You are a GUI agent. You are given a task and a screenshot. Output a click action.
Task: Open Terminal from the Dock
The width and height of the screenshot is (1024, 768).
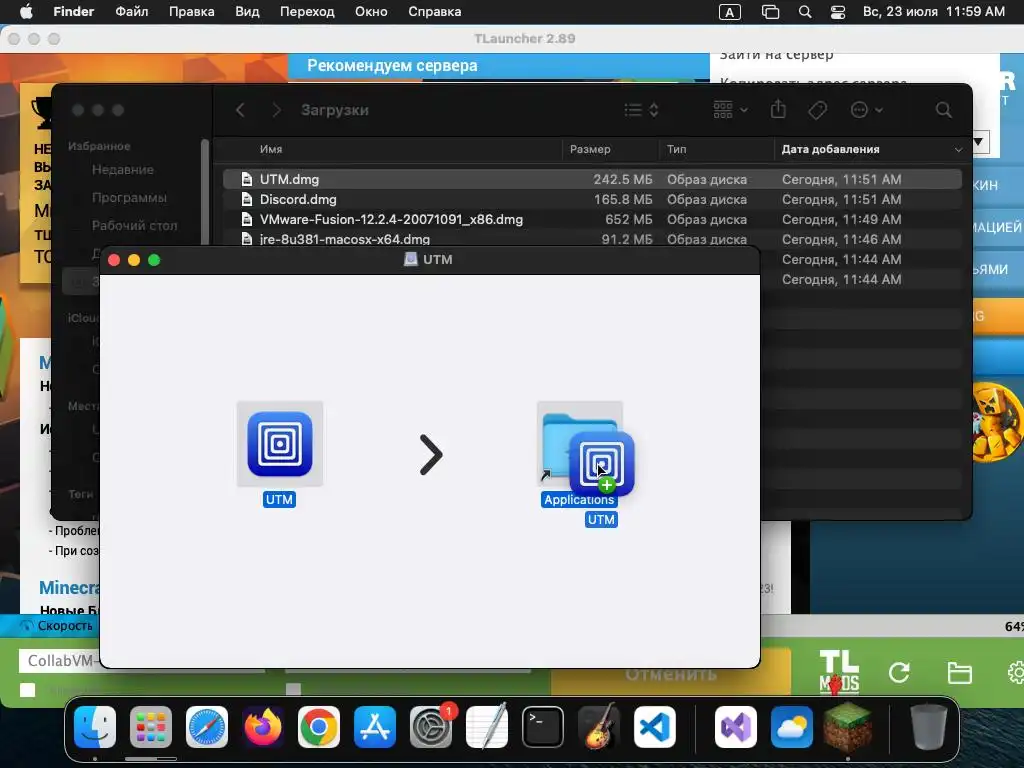(543, 727)
